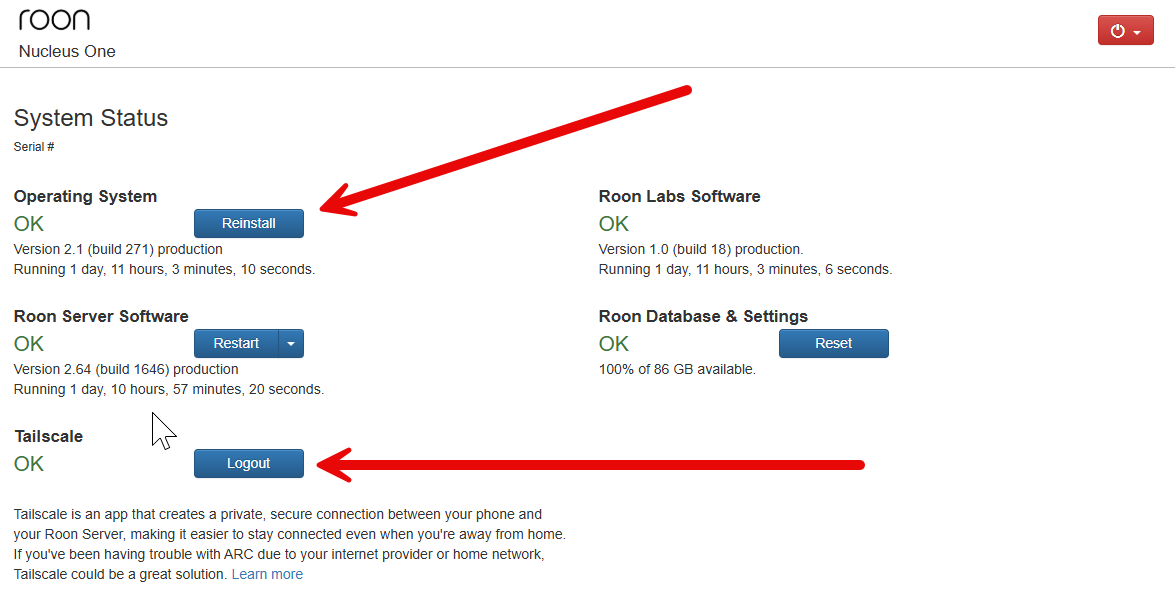The width and height of the screenshot is (1175, 601).
Task: Click the roon logo
Action: 54,19
